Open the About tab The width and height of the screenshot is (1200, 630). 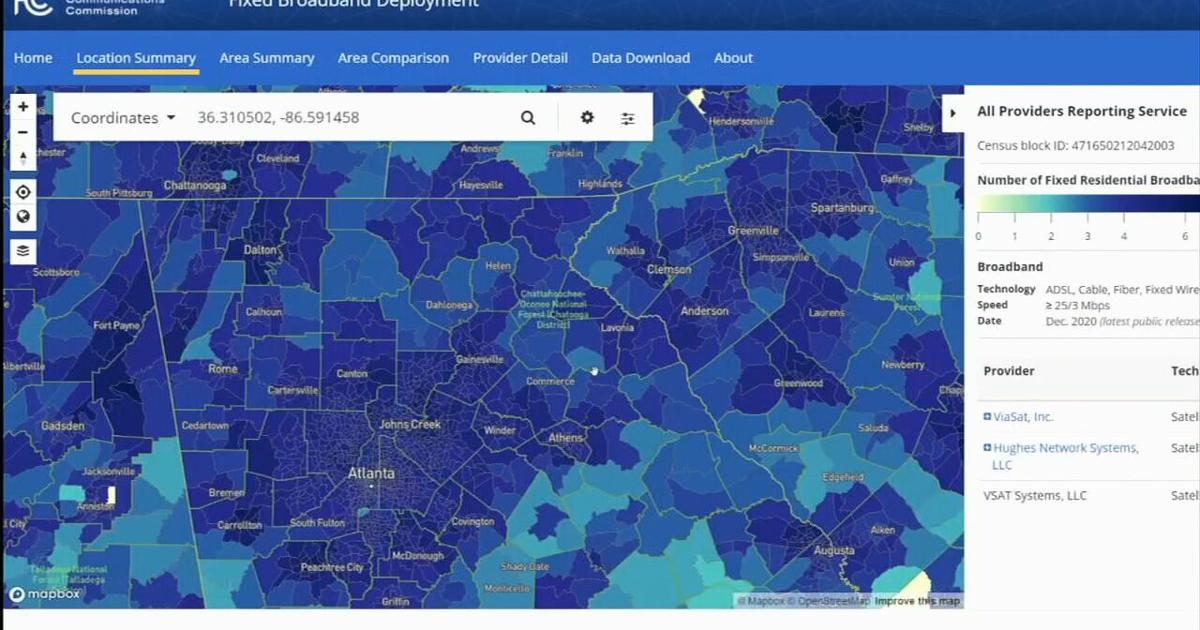pos(733,58)
